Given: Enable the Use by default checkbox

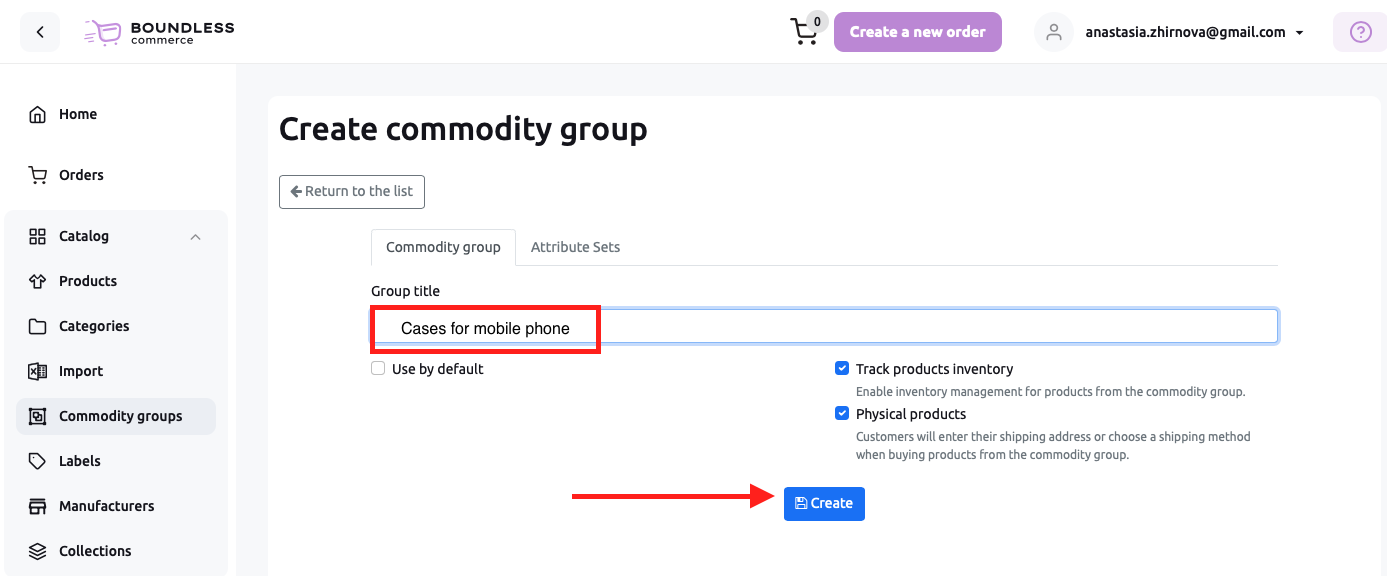Looking at the screenshot, I should click(378, 368).
